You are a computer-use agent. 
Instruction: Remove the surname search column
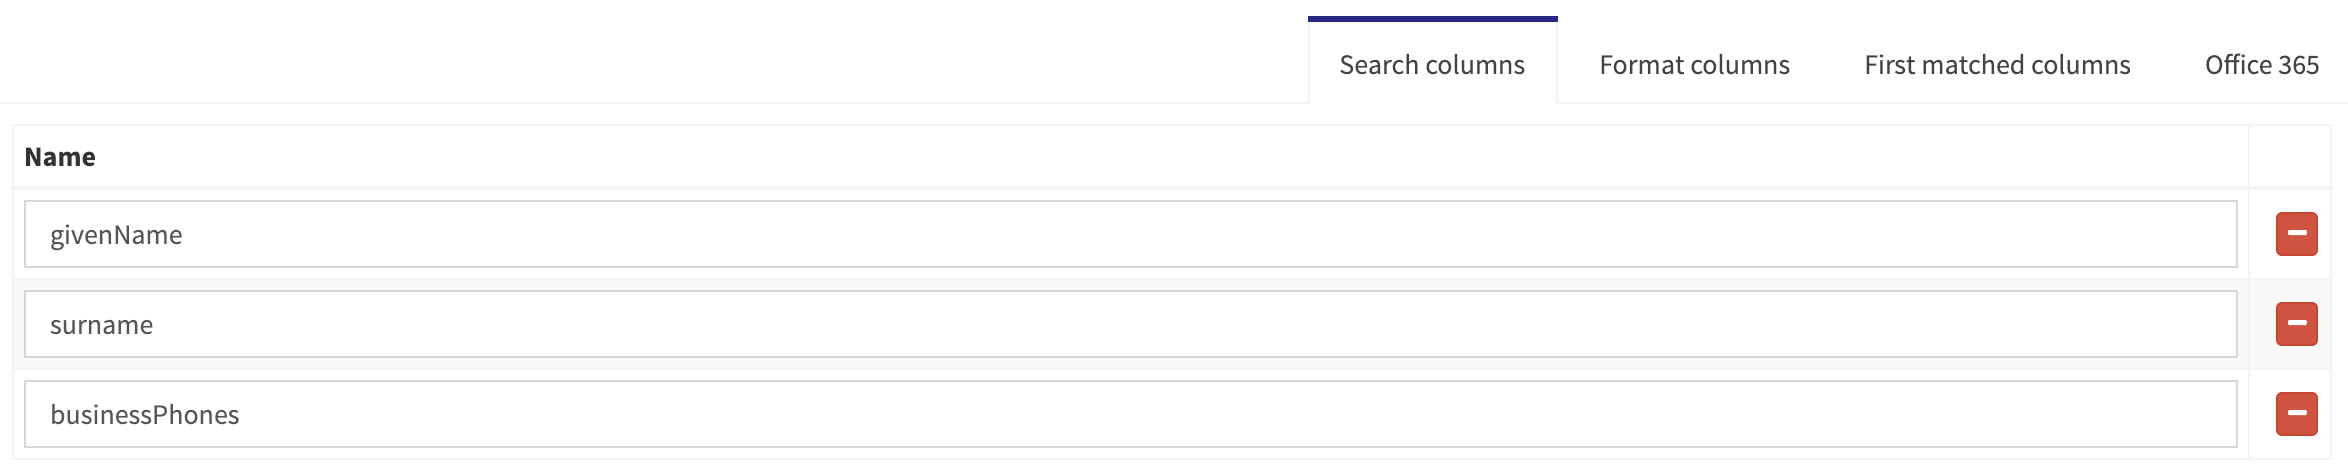2296,324
